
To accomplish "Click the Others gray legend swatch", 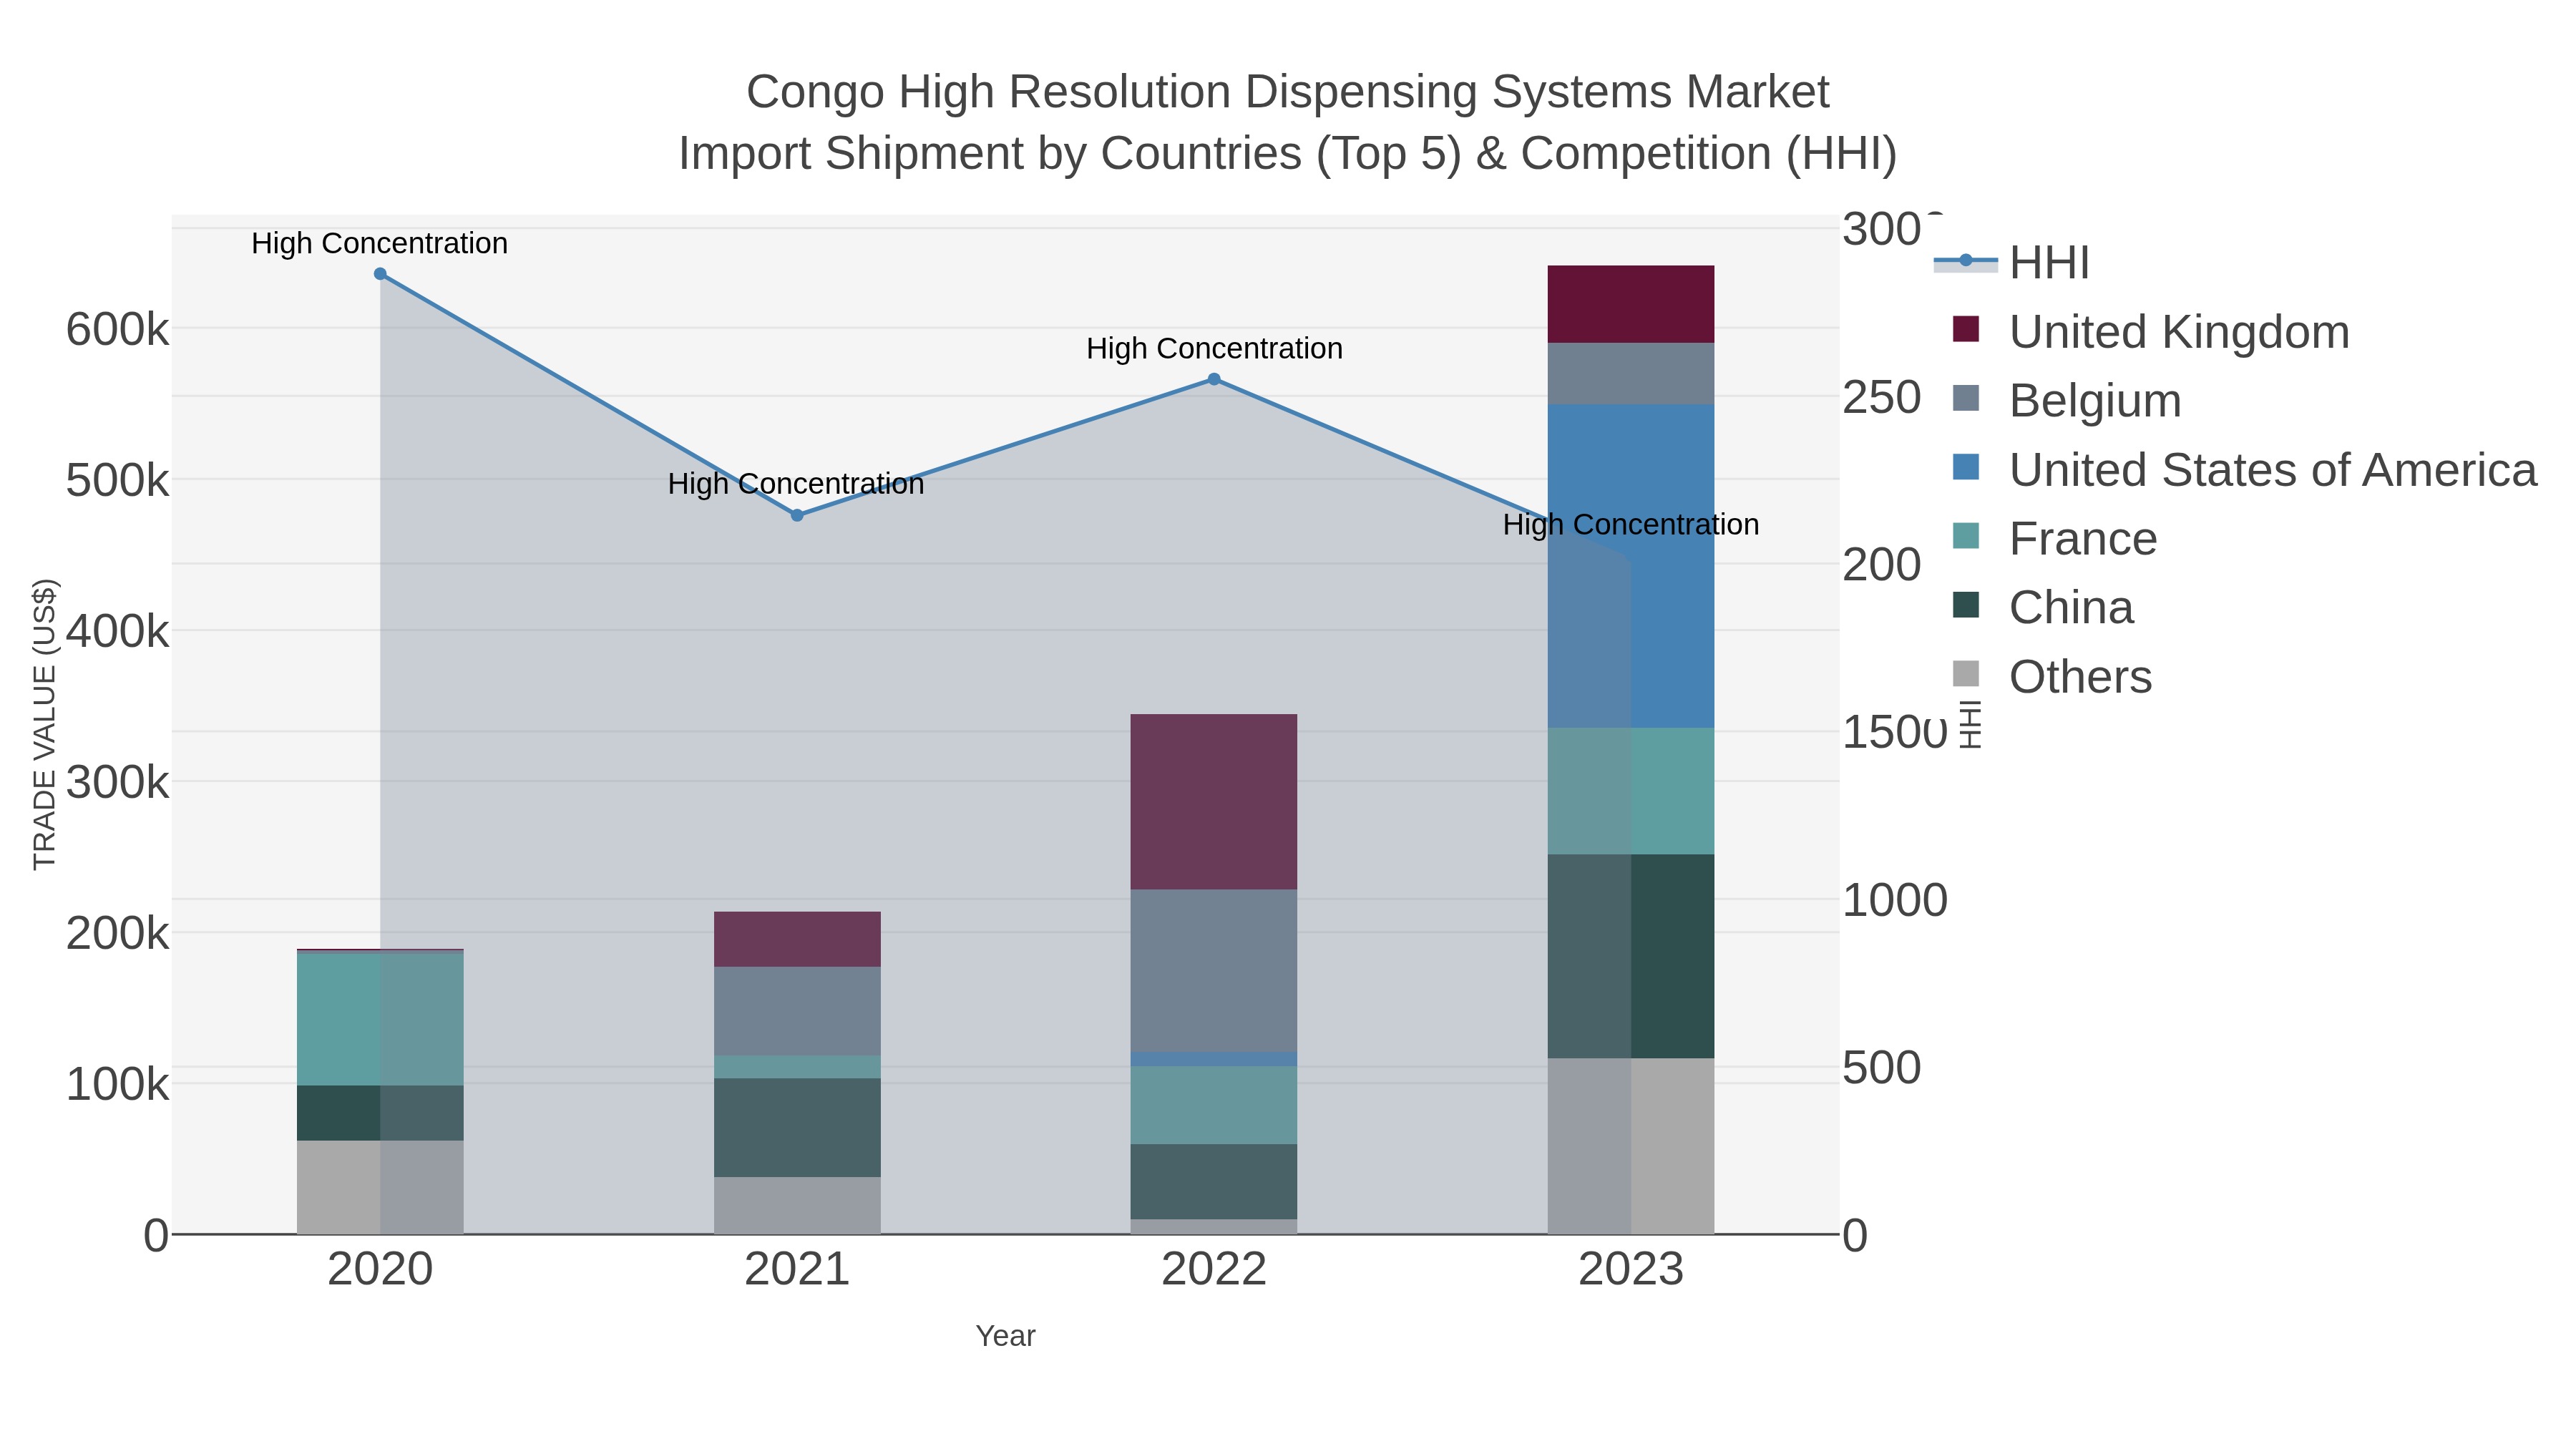I will (1966, 674).
